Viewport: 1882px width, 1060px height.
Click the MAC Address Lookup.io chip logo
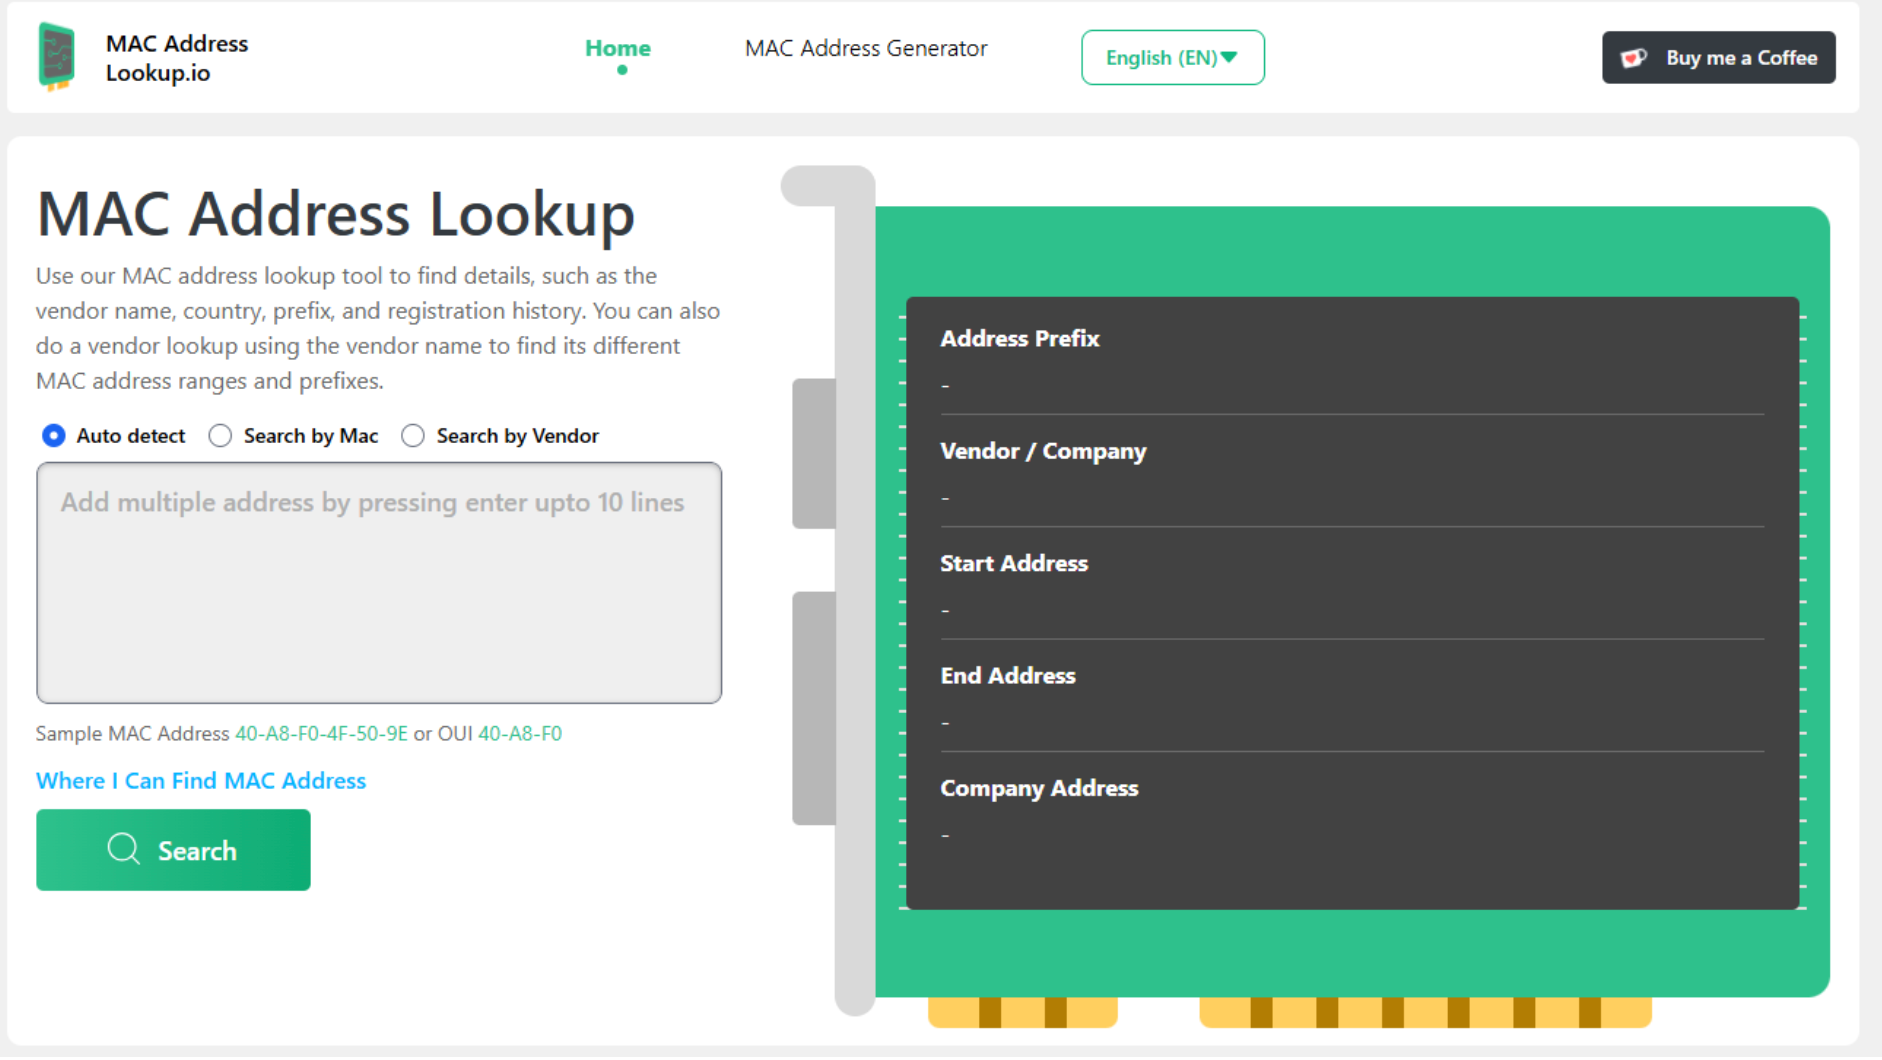click(x=56, y=57)
